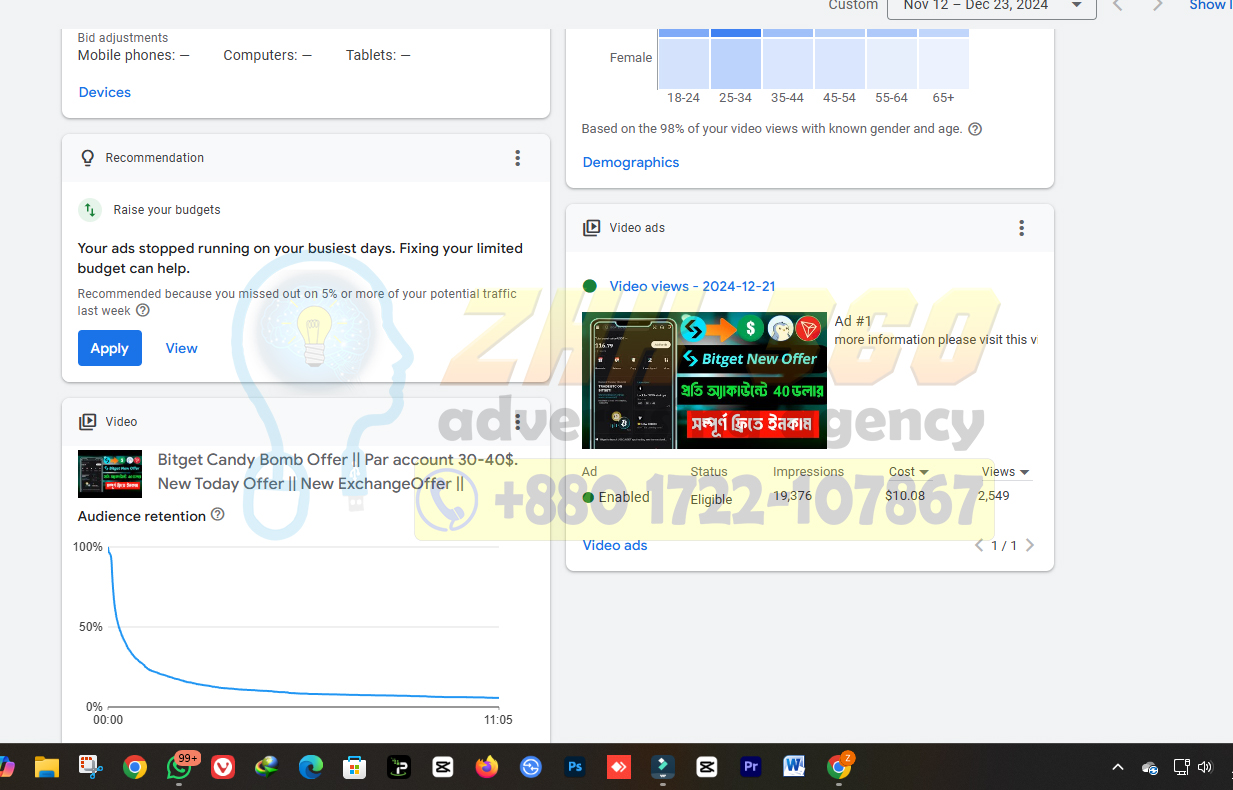The width and height of the screenshot is (1233, 790).
Task: Click the views value '2,549'
Action: pos(994,496)
